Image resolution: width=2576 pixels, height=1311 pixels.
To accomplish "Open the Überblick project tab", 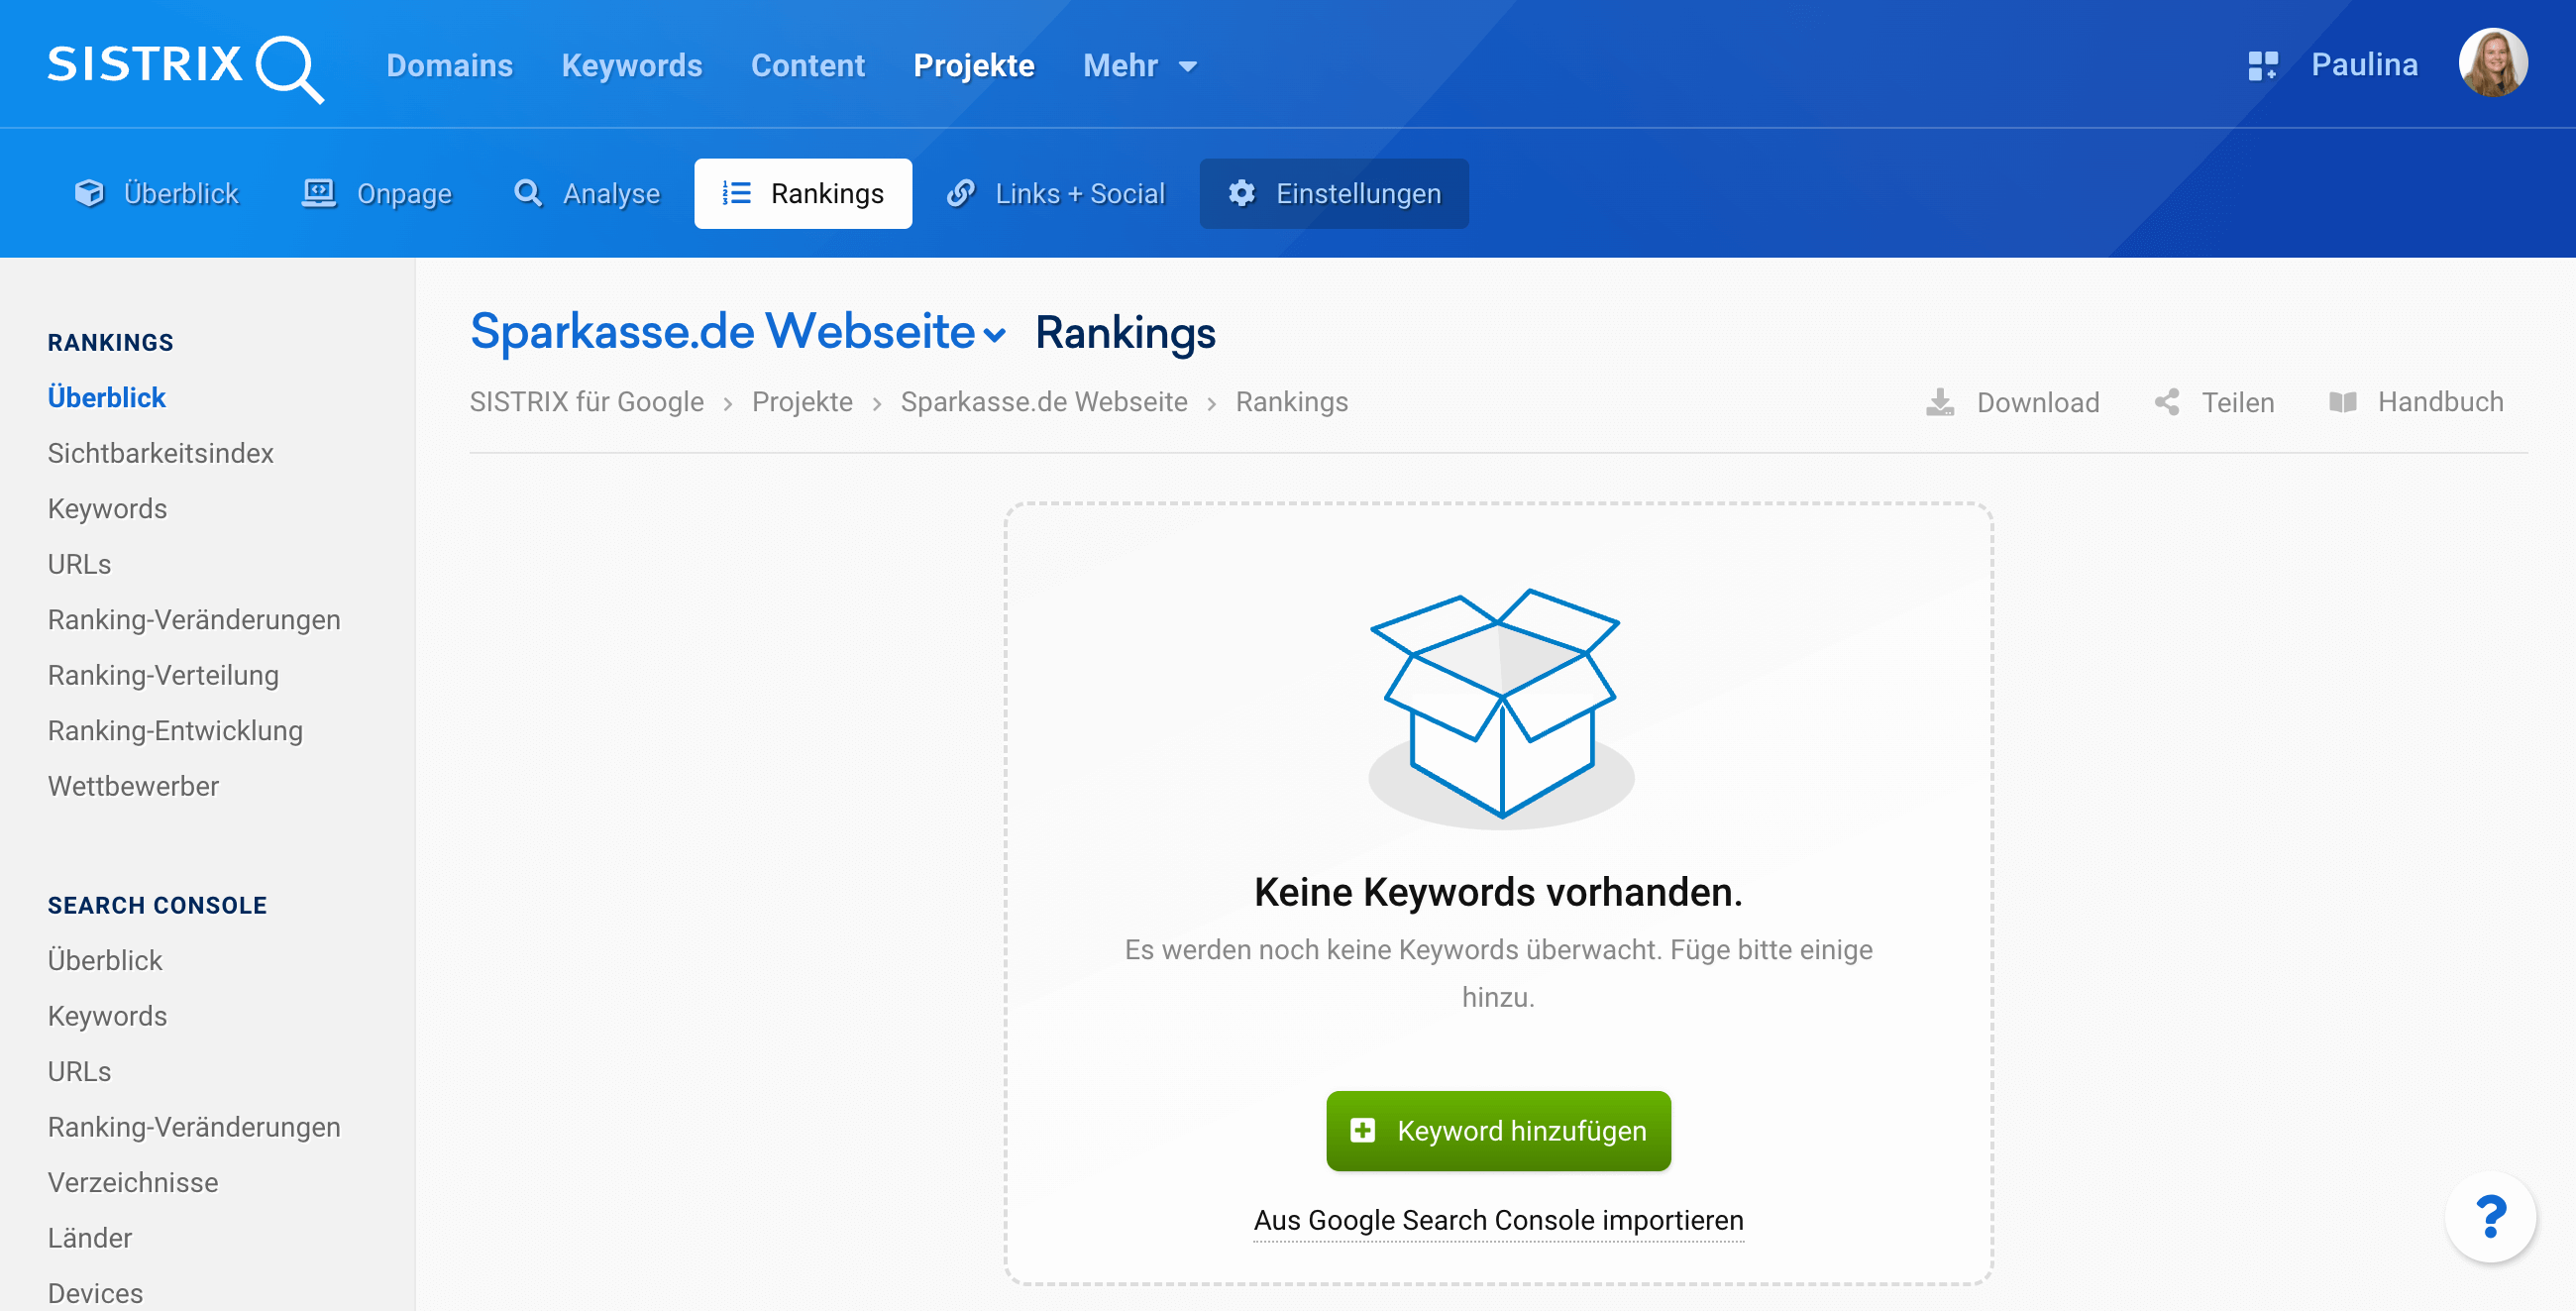I will click(x=157, y=193).
